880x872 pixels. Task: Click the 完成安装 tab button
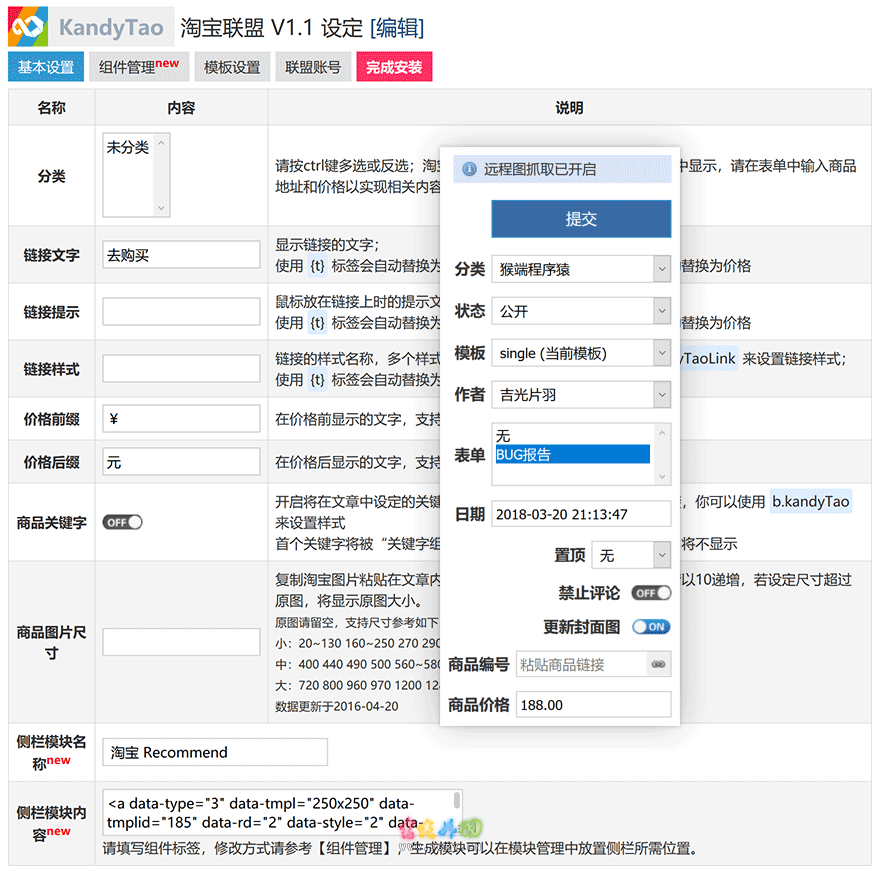pyautogui.click(x=394, y=67)
